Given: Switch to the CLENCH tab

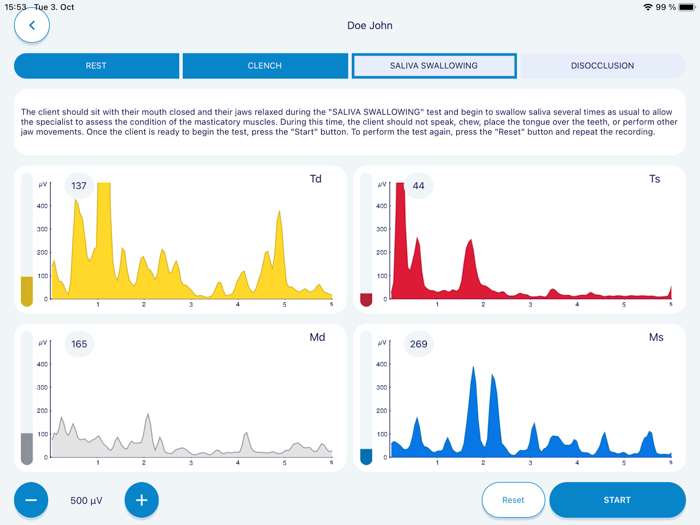Looking at the screenshot, I should (265, 66).
